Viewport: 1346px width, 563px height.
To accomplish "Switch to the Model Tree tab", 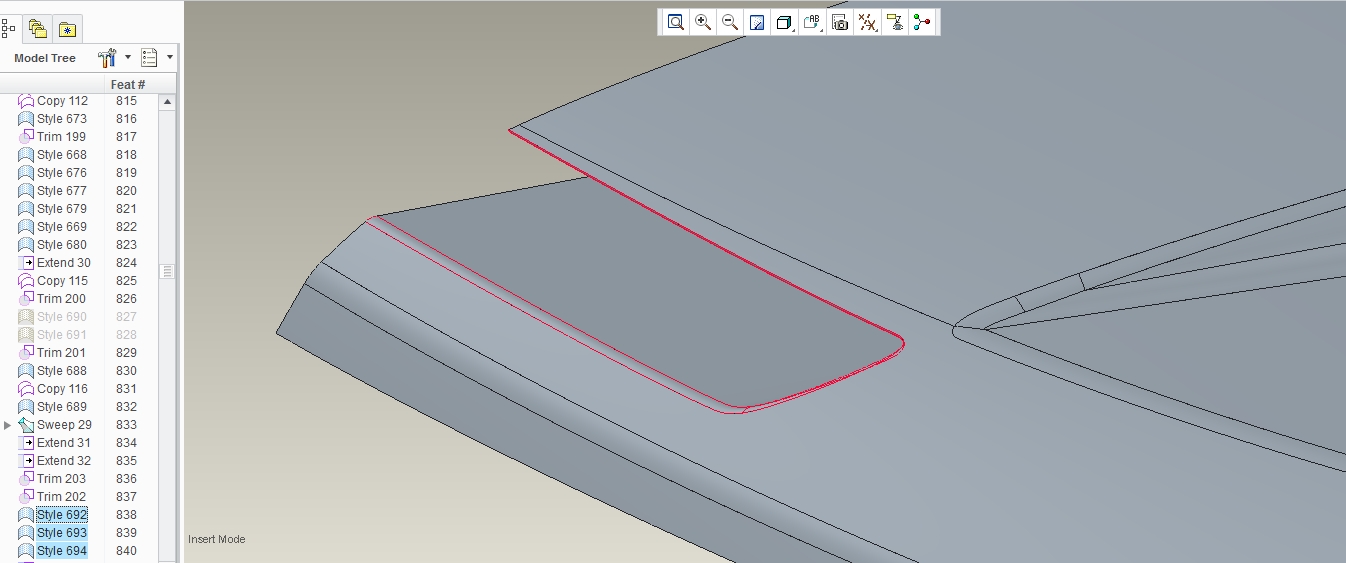I will click(x=8, y=28).
